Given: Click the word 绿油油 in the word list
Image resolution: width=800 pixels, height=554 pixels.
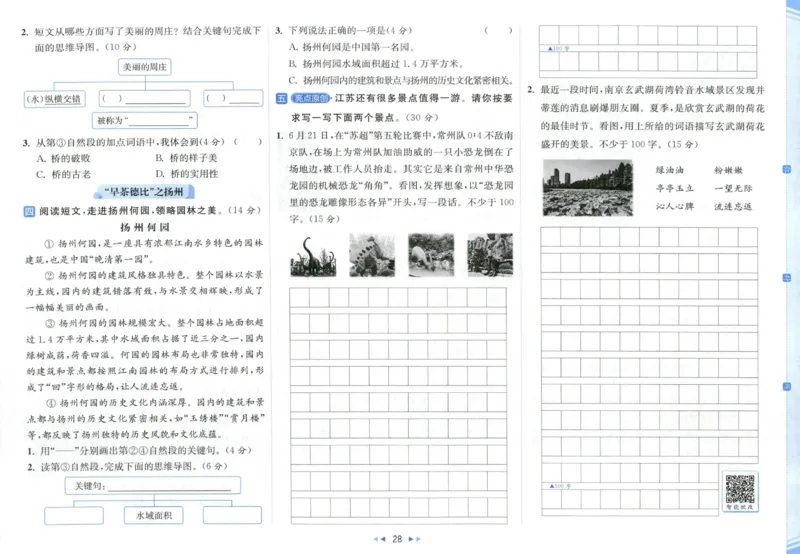Looking at the screenshot, I should coord(669,170).
